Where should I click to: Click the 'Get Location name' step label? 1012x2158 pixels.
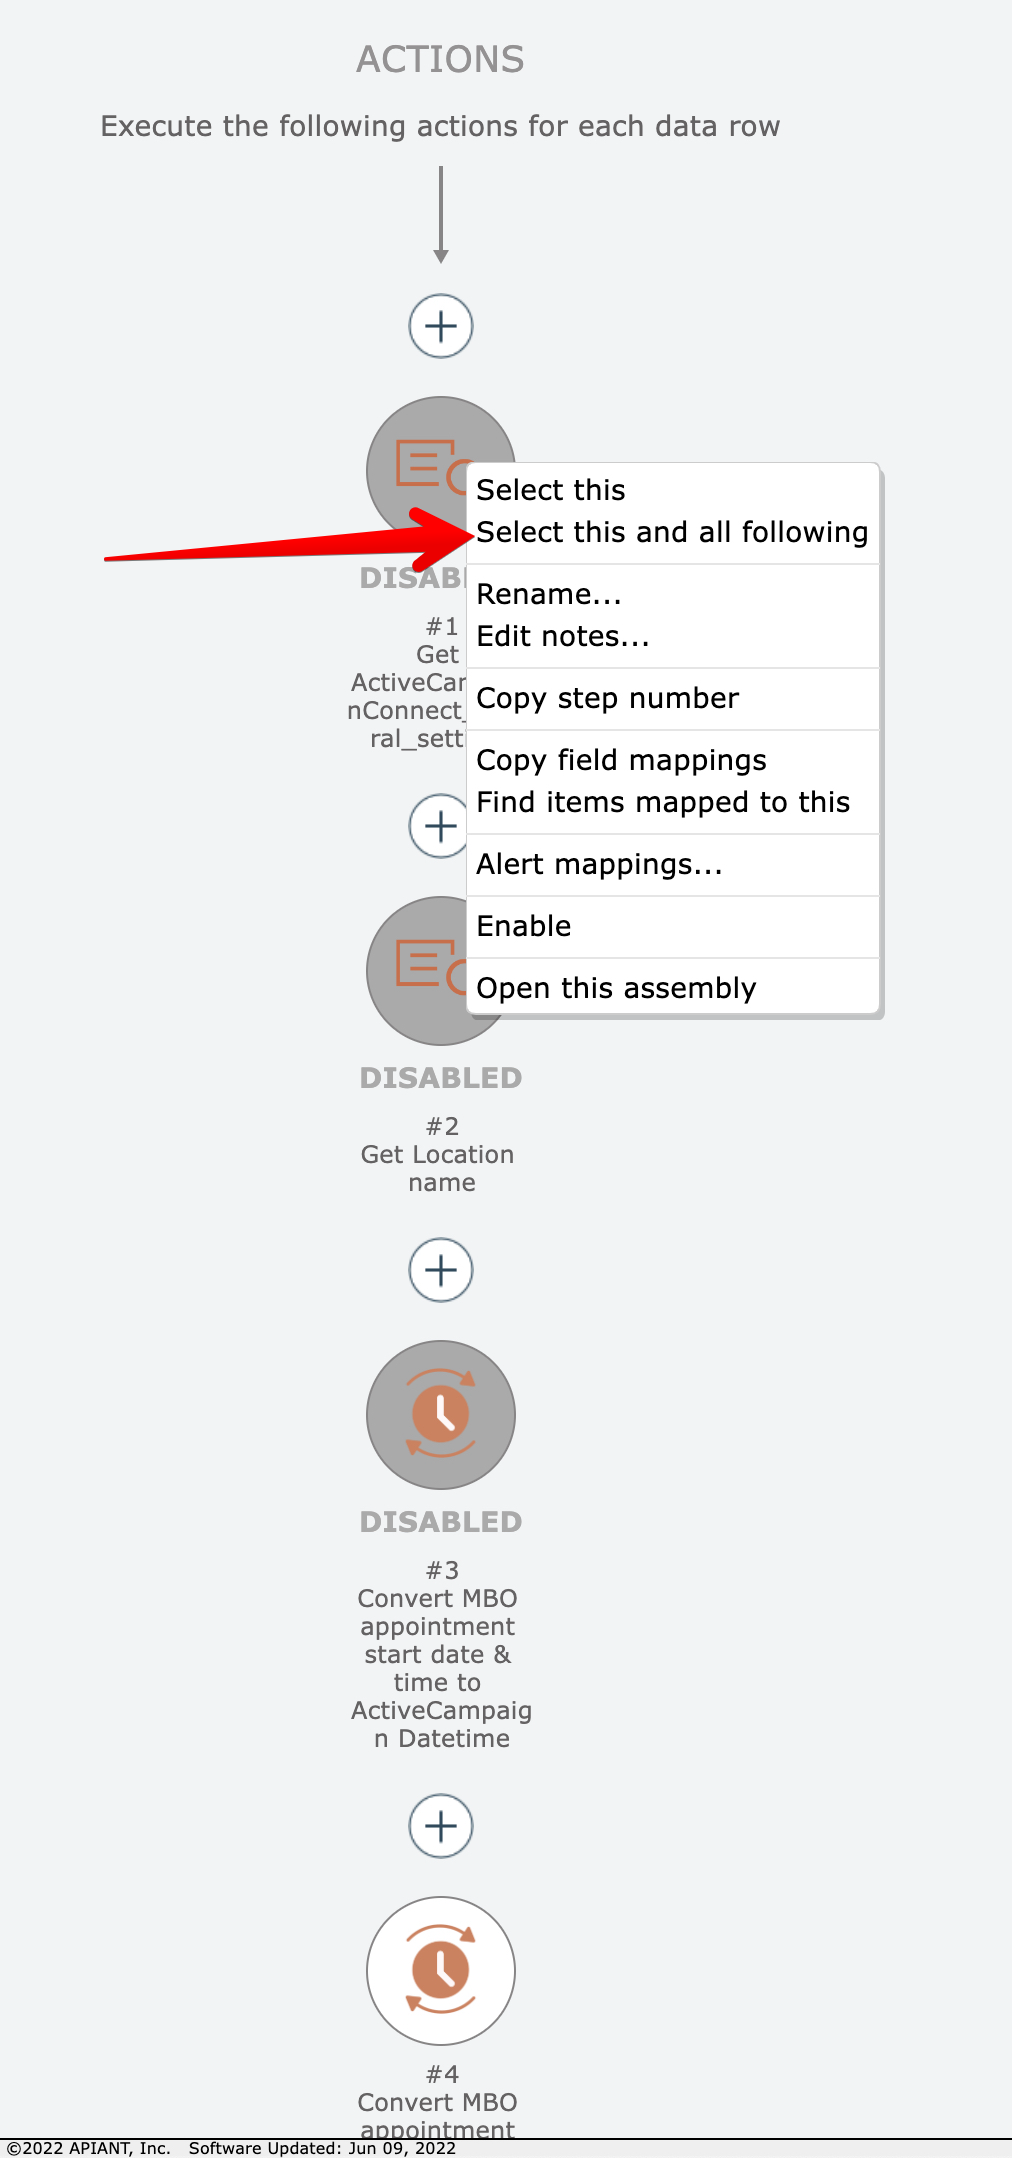(x=439, y=1168)
